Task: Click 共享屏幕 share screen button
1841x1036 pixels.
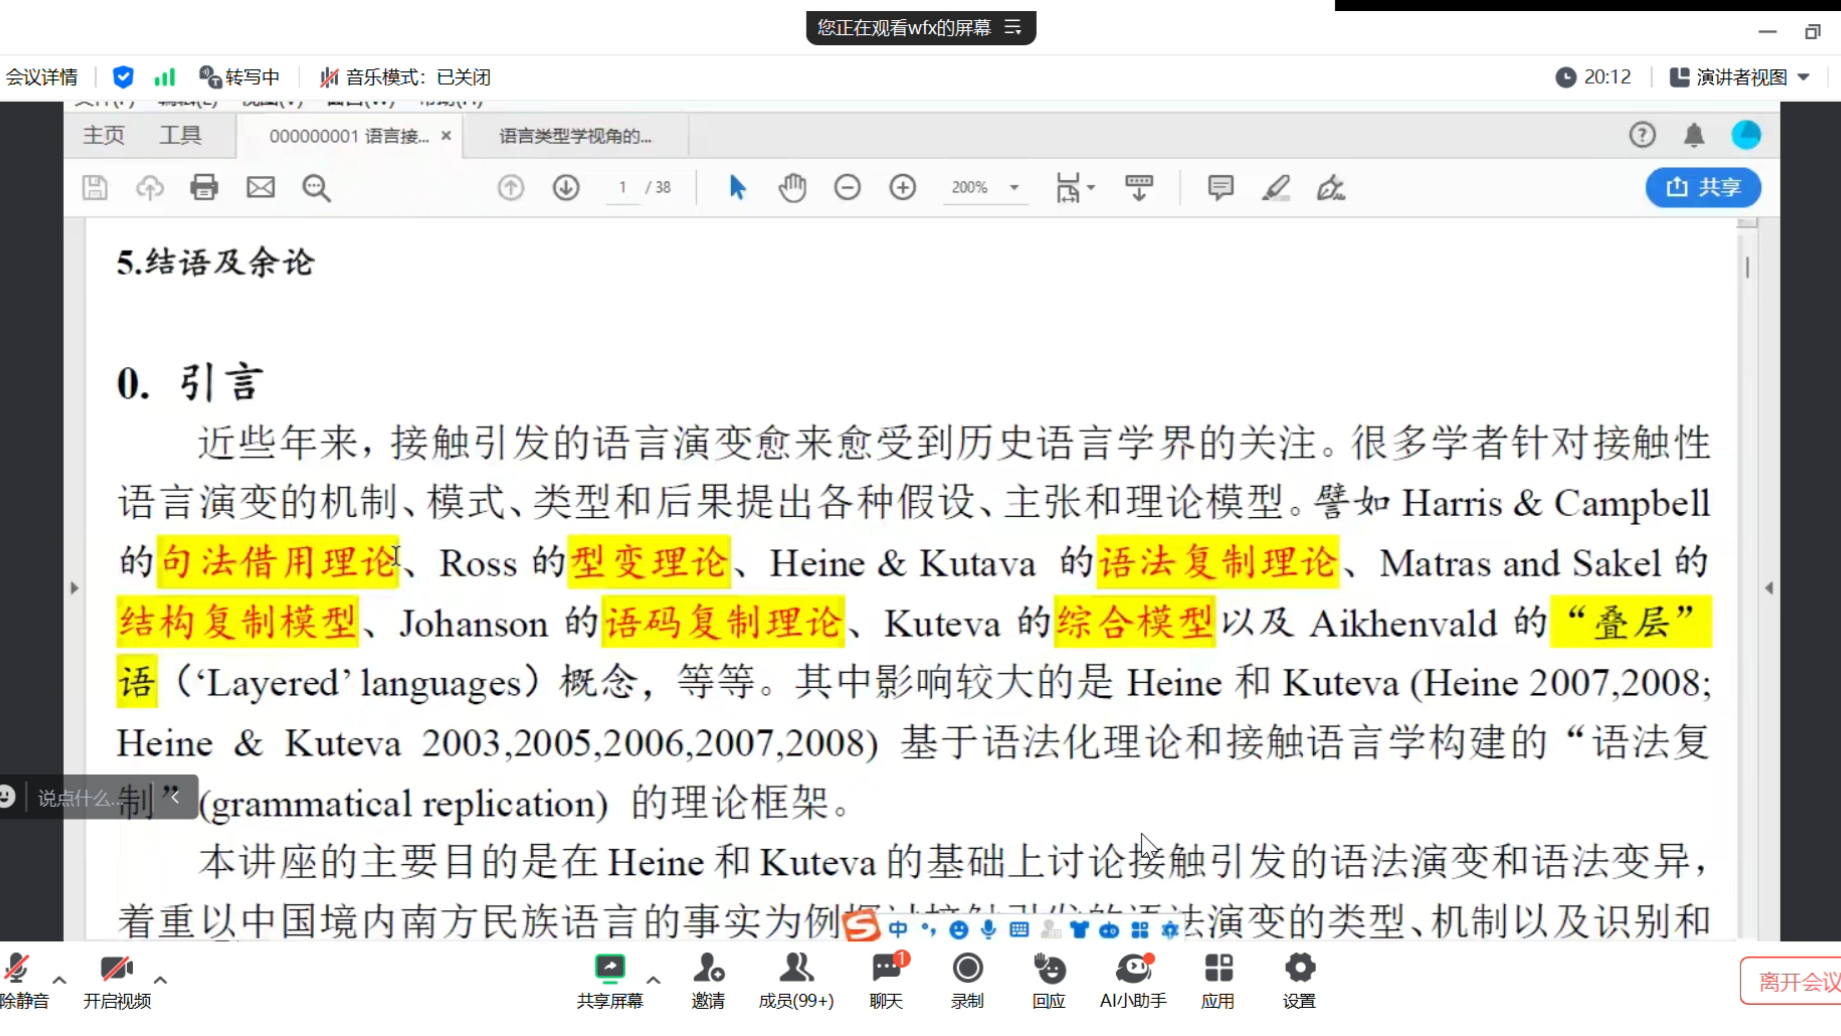Action: [x=610, y=980]
